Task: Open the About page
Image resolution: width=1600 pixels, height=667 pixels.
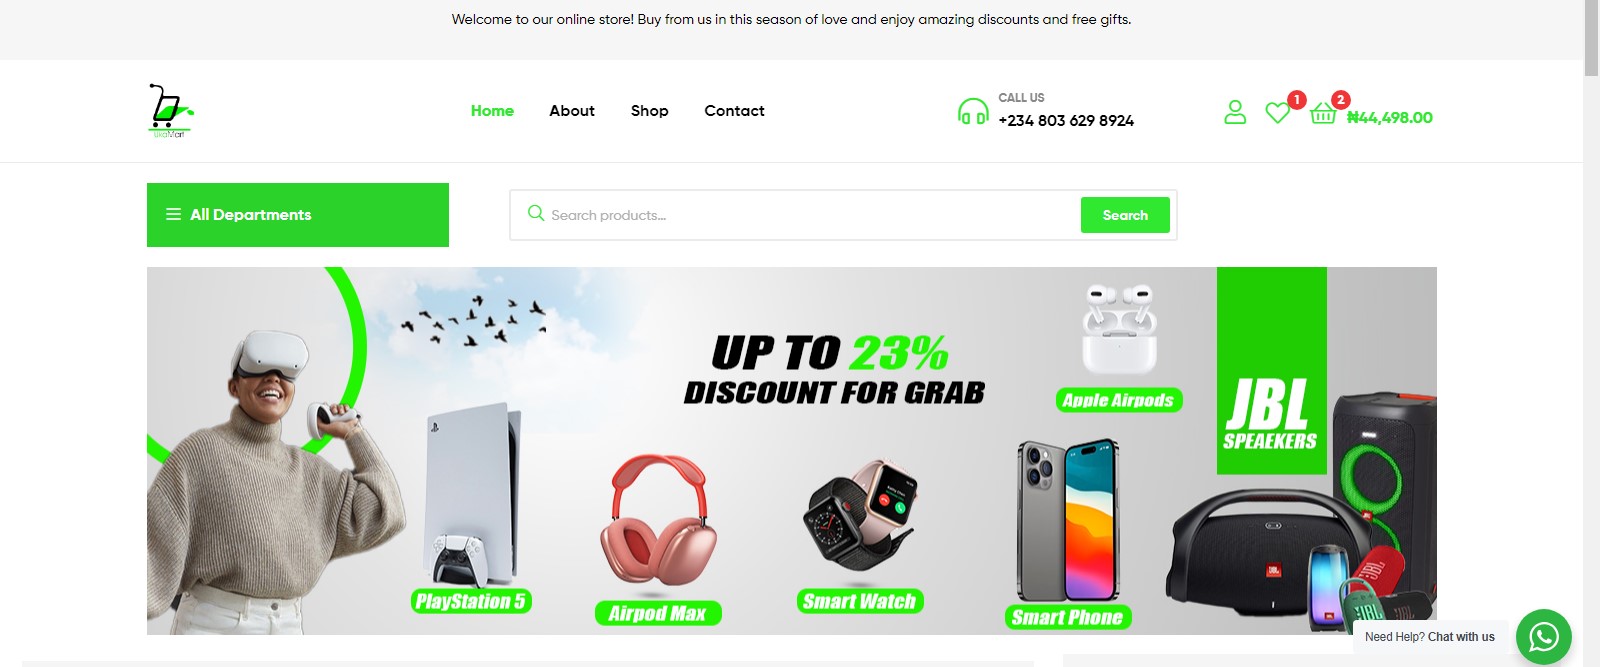Action: 572,111
